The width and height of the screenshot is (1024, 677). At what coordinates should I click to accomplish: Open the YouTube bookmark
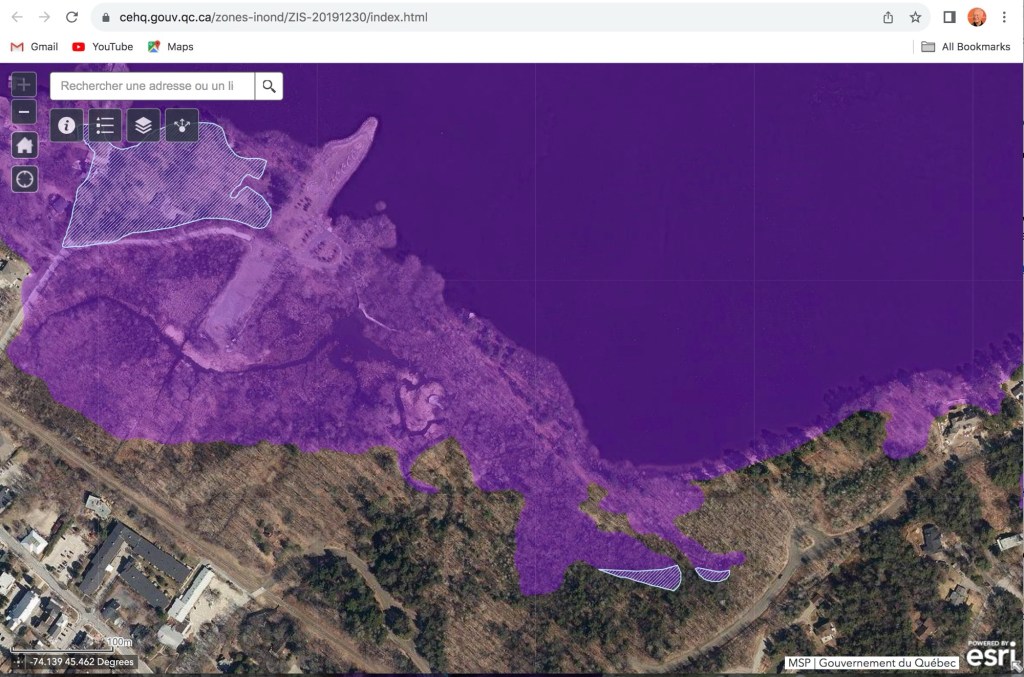tap(102, 47)
